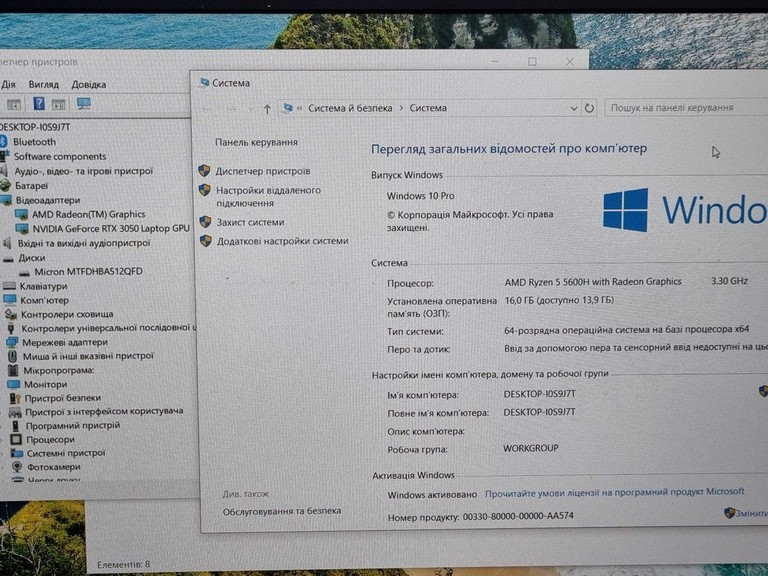Viewport: 768px width, 576px height.
Task: Open the Вигляд menu
Action: [44, 85]
